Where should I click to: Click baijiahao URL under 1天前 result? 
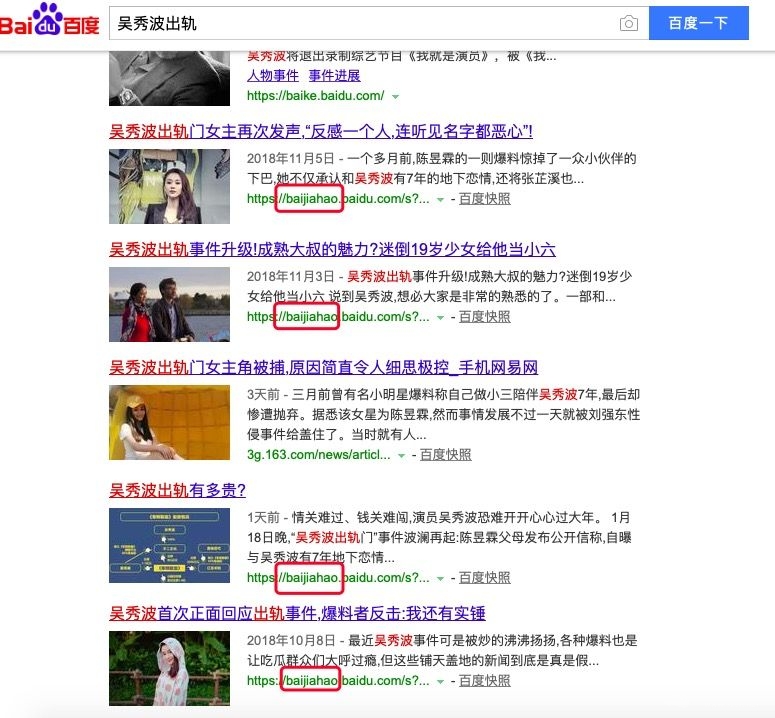coord(339,578)
